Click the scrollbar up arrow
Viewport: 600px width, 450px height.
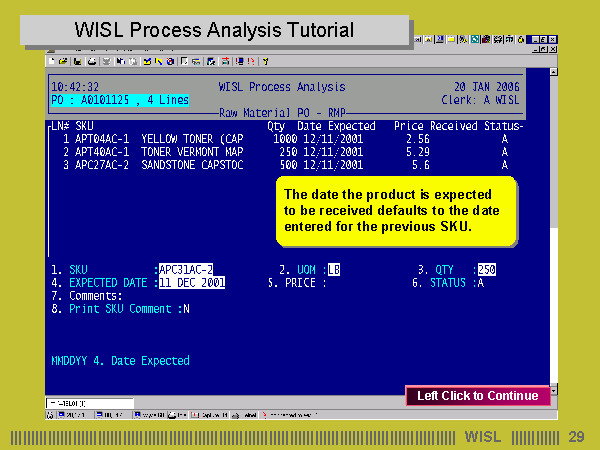point(553,72)
